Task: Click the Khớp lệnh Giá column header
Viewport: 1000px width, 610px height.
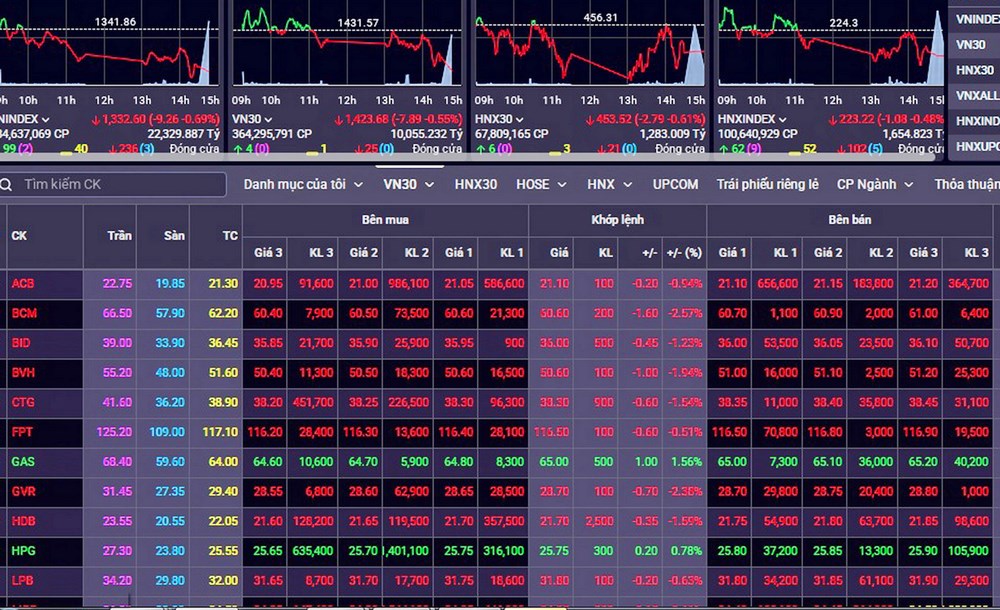Action: click(x=551, y=253)
